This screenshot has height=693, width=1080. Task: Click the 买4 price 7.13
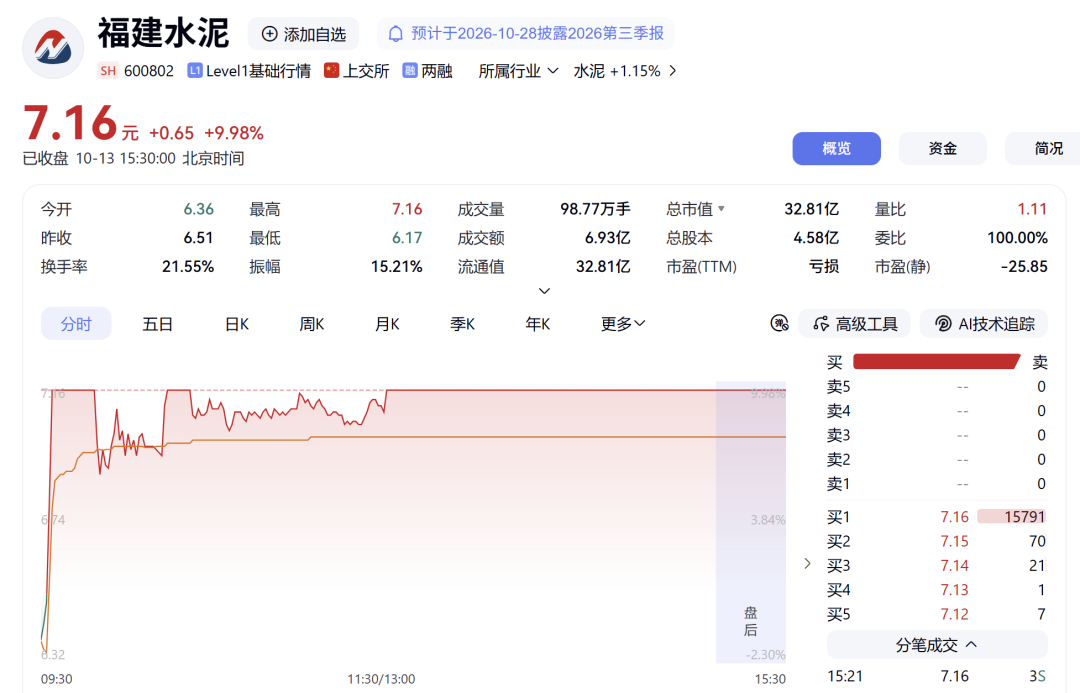coord(954,590)
